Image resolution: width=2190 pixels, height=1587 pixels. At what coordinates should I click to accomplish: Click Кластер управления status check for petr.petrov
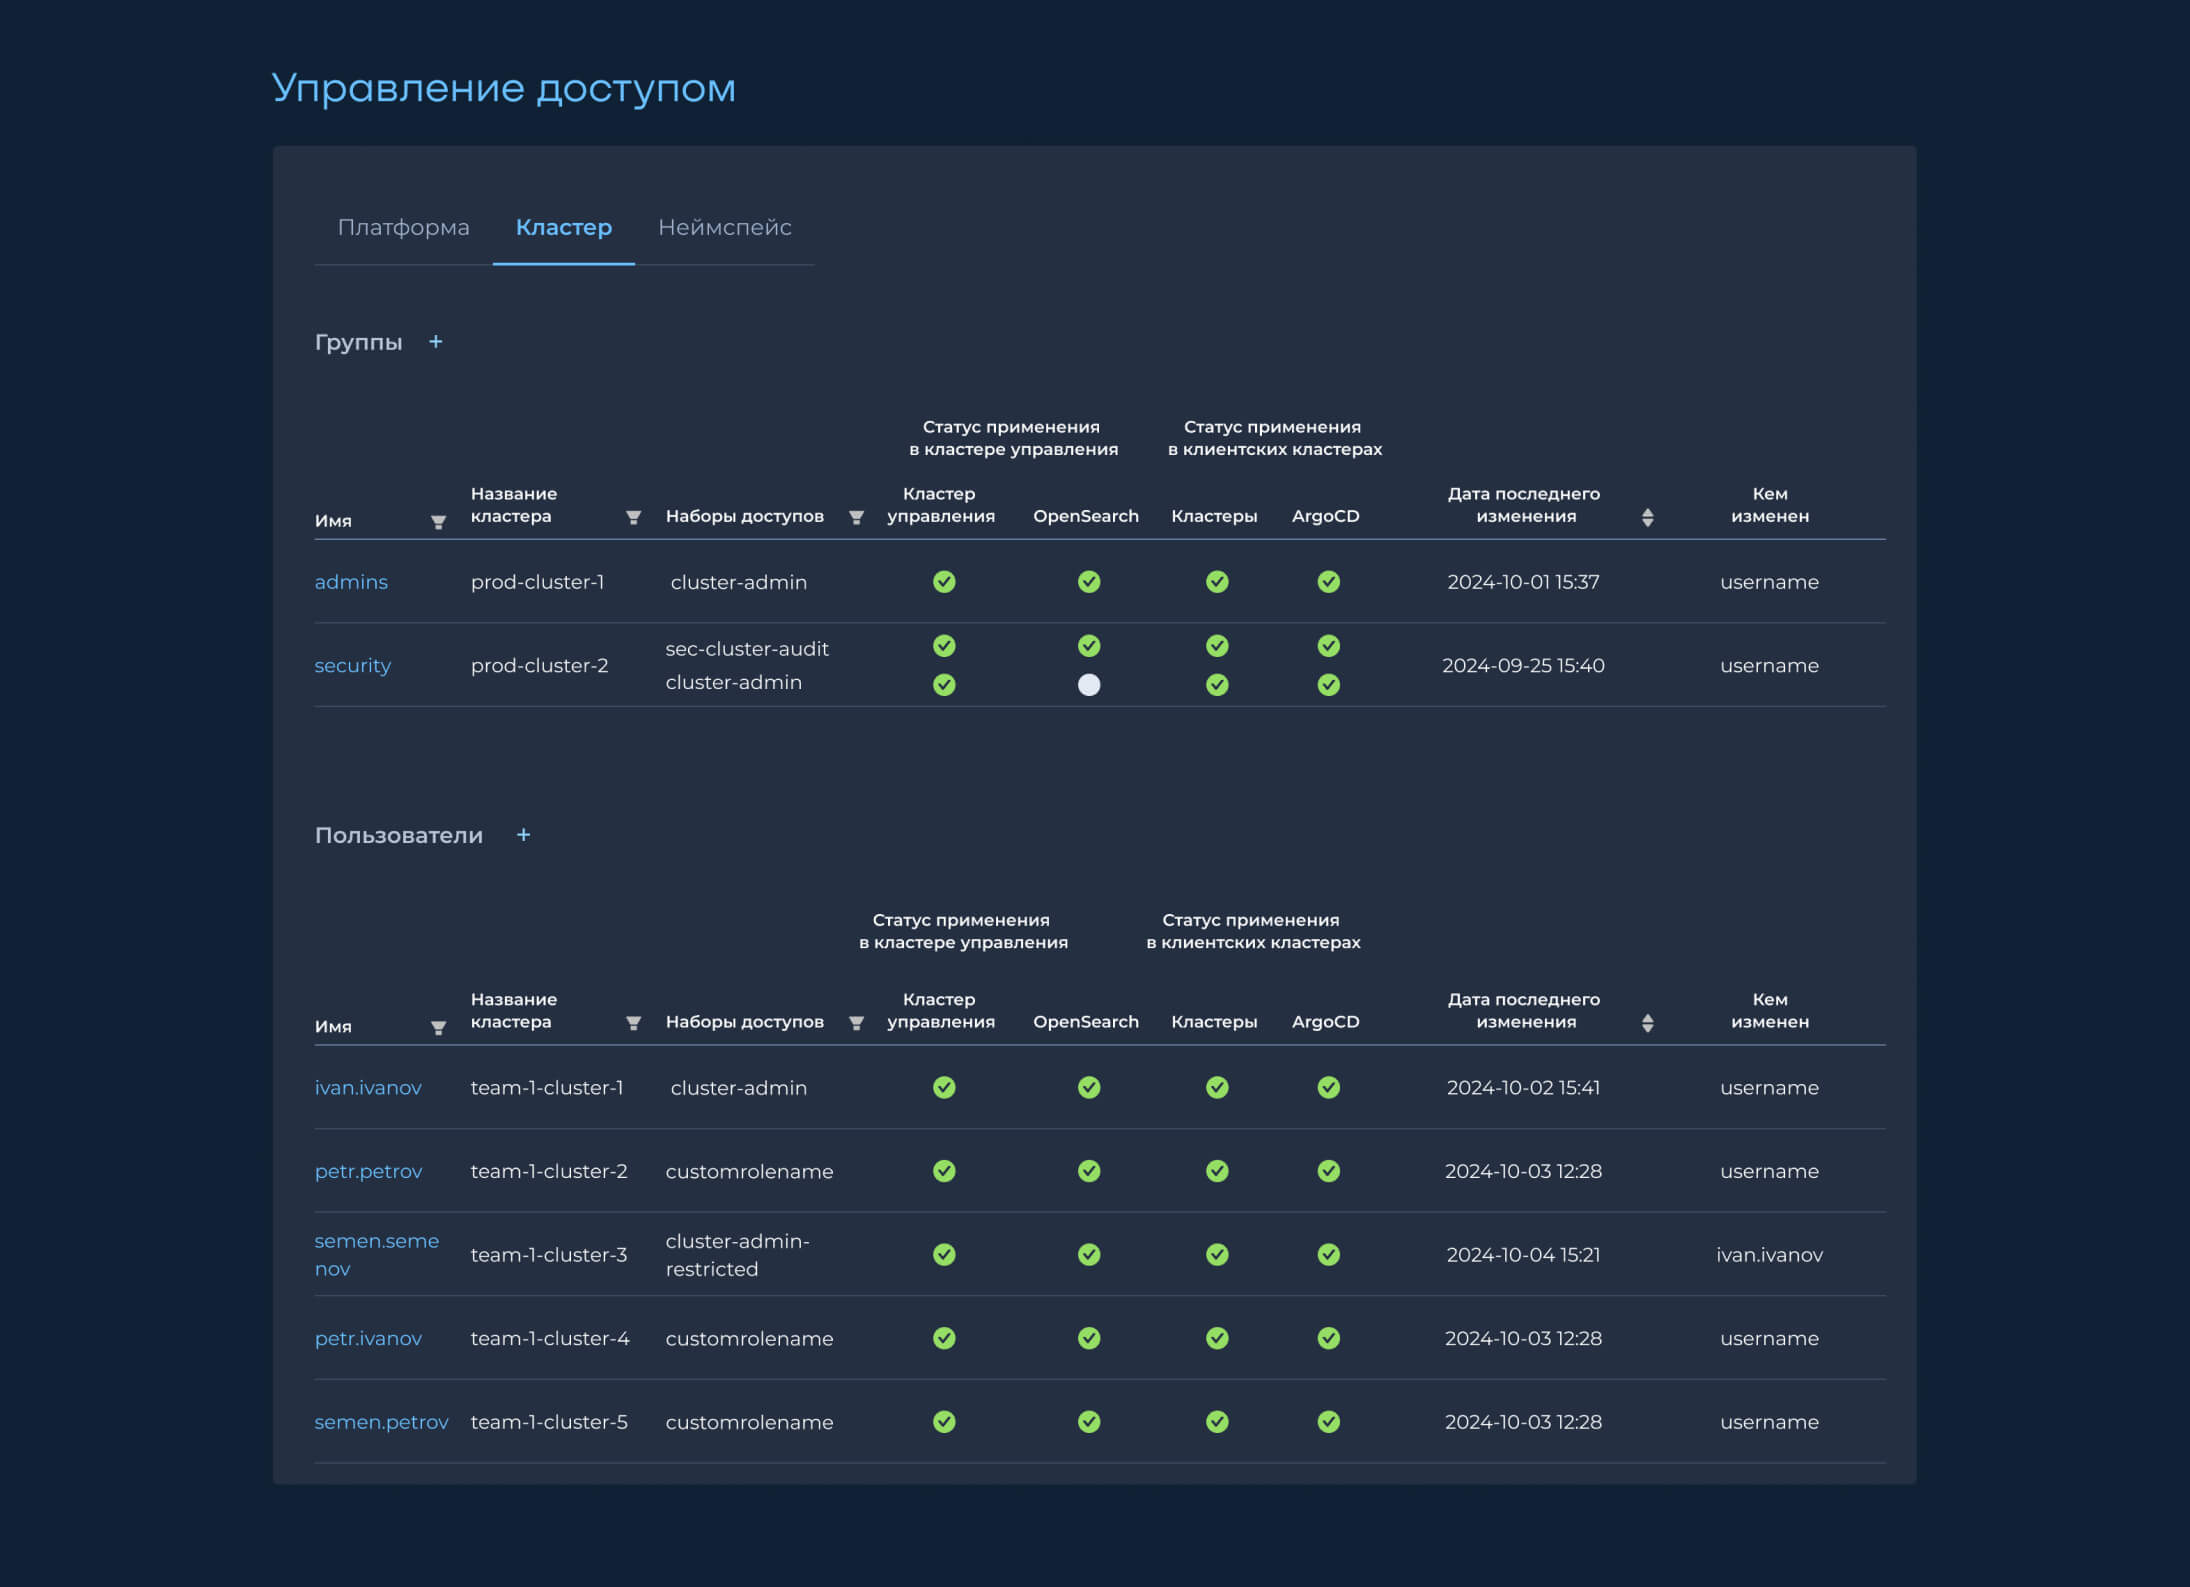tap(944, 1171)
